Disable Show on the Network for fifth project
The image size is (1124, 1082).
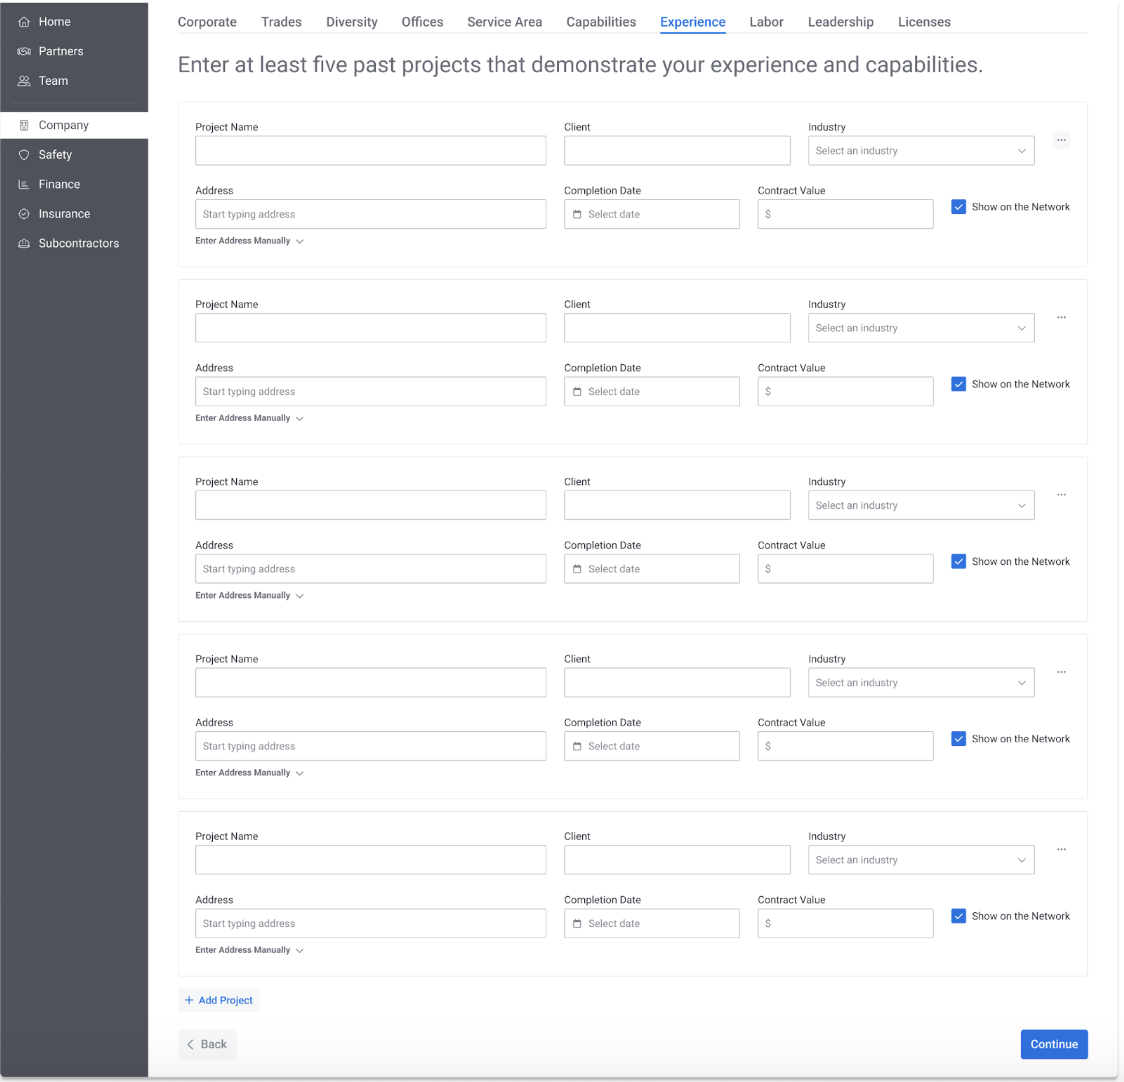pos(958,916)
